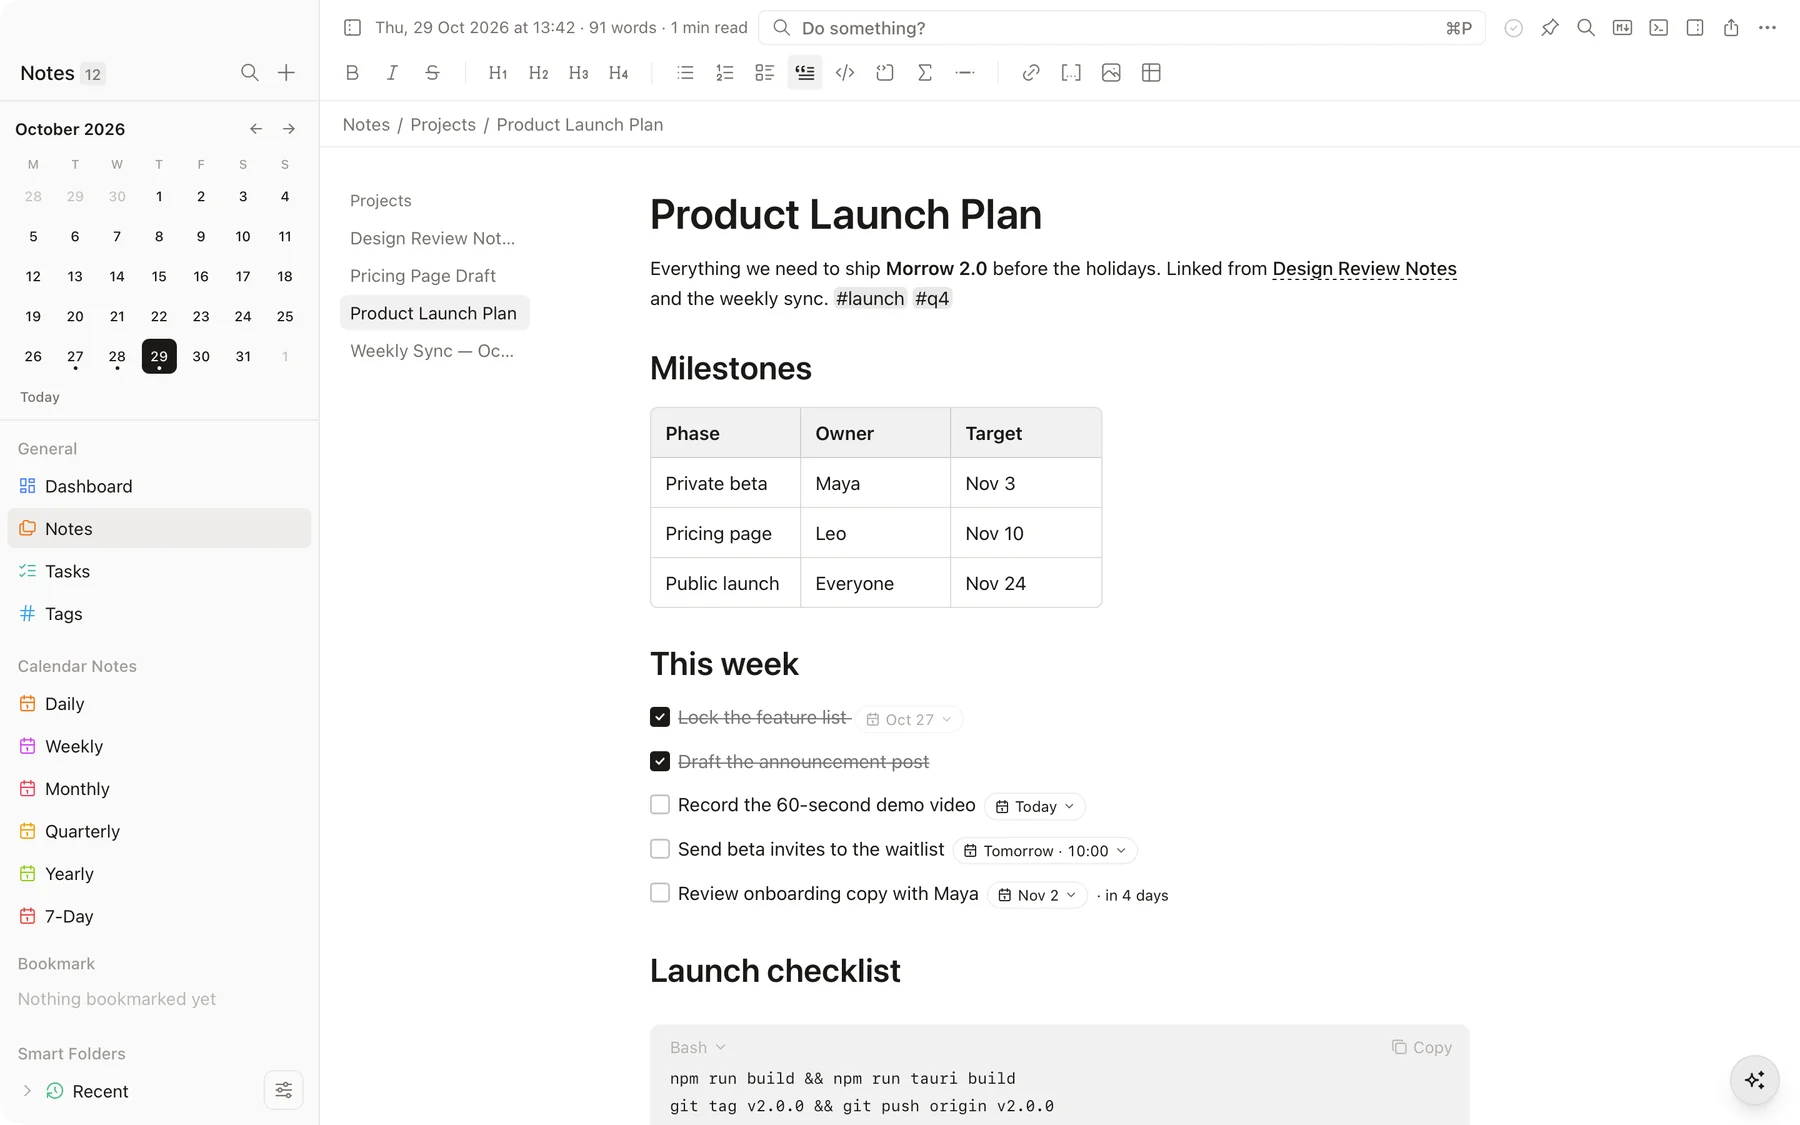The height and width of the screenshot is (1125, 1800).
Task: Insert a task checklist
Action: (x=765, y=73)
